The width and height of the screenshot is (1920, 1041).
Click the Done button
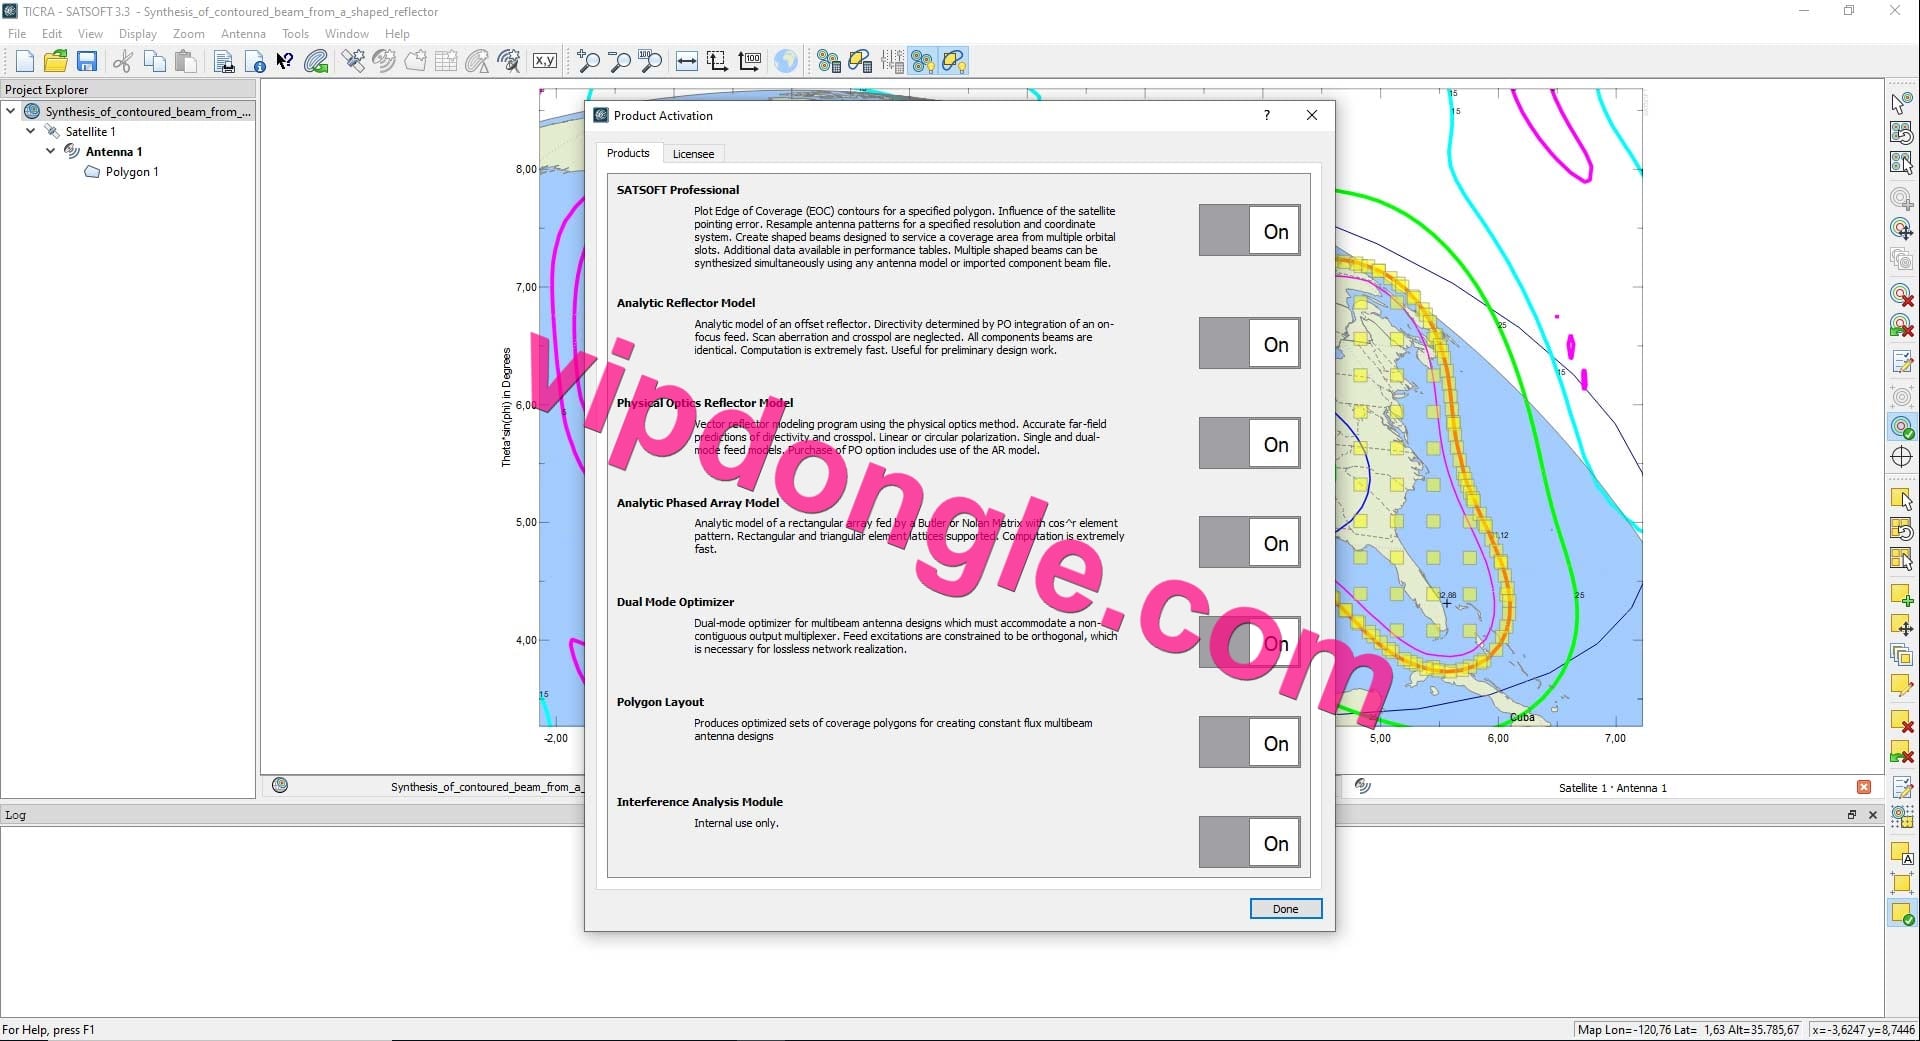[1286, 909]
